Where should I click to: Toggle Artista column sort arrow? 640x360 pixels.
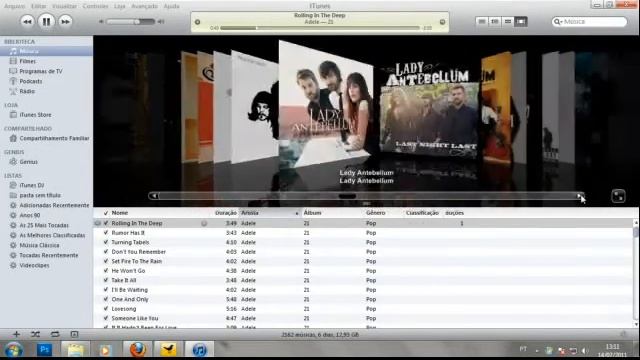[x=297, y=213]
